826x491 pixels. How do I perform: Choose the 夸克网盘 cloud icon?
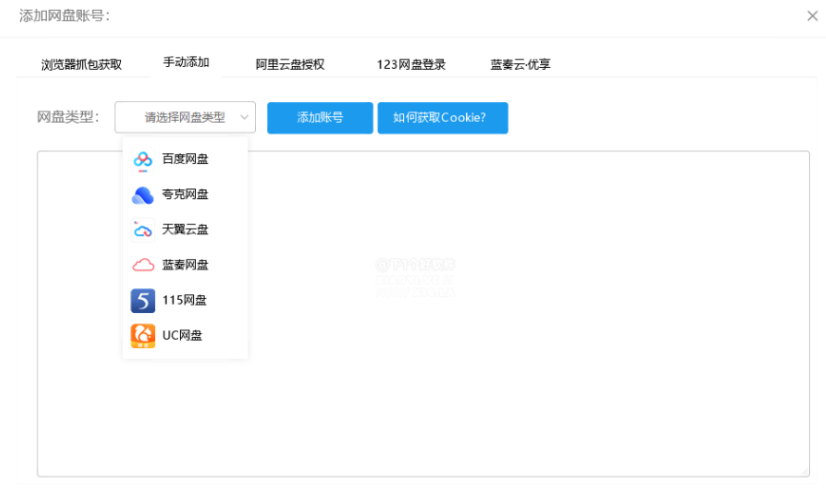(x=143, y=195)
